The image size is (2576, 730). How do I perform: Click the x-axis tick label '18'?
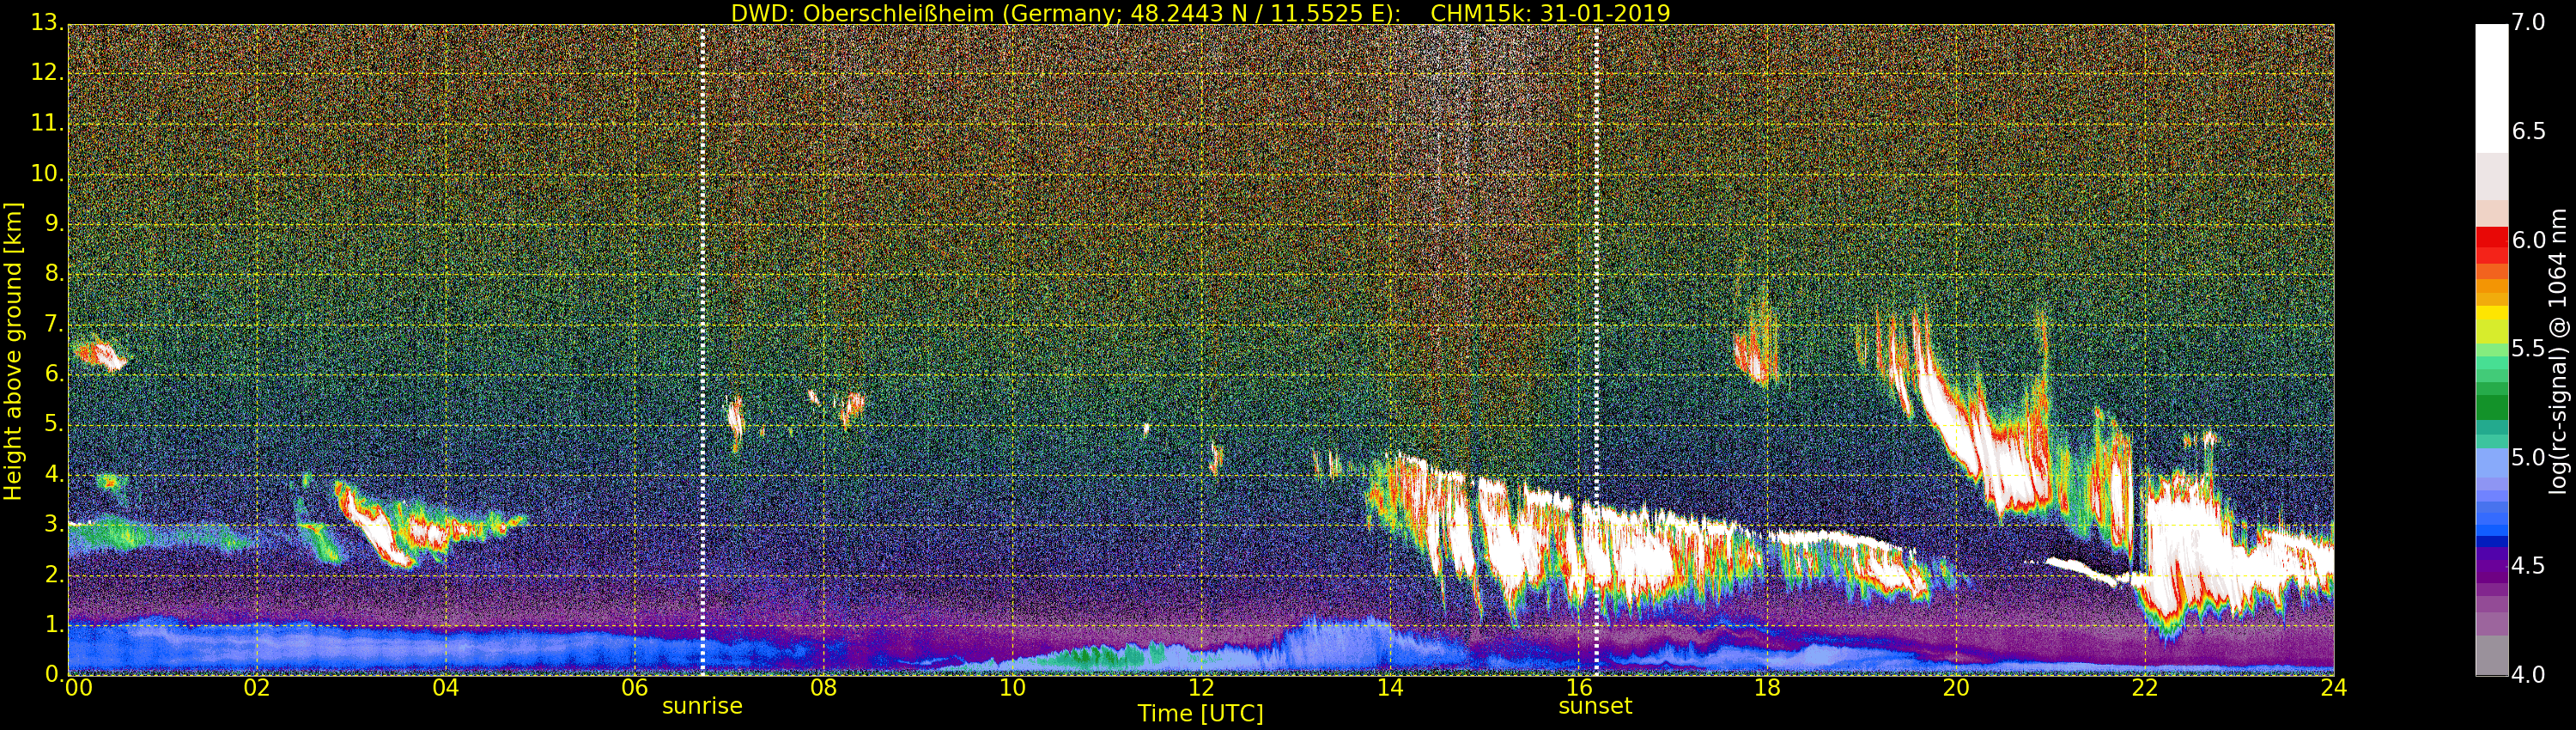coord(1768,687)
